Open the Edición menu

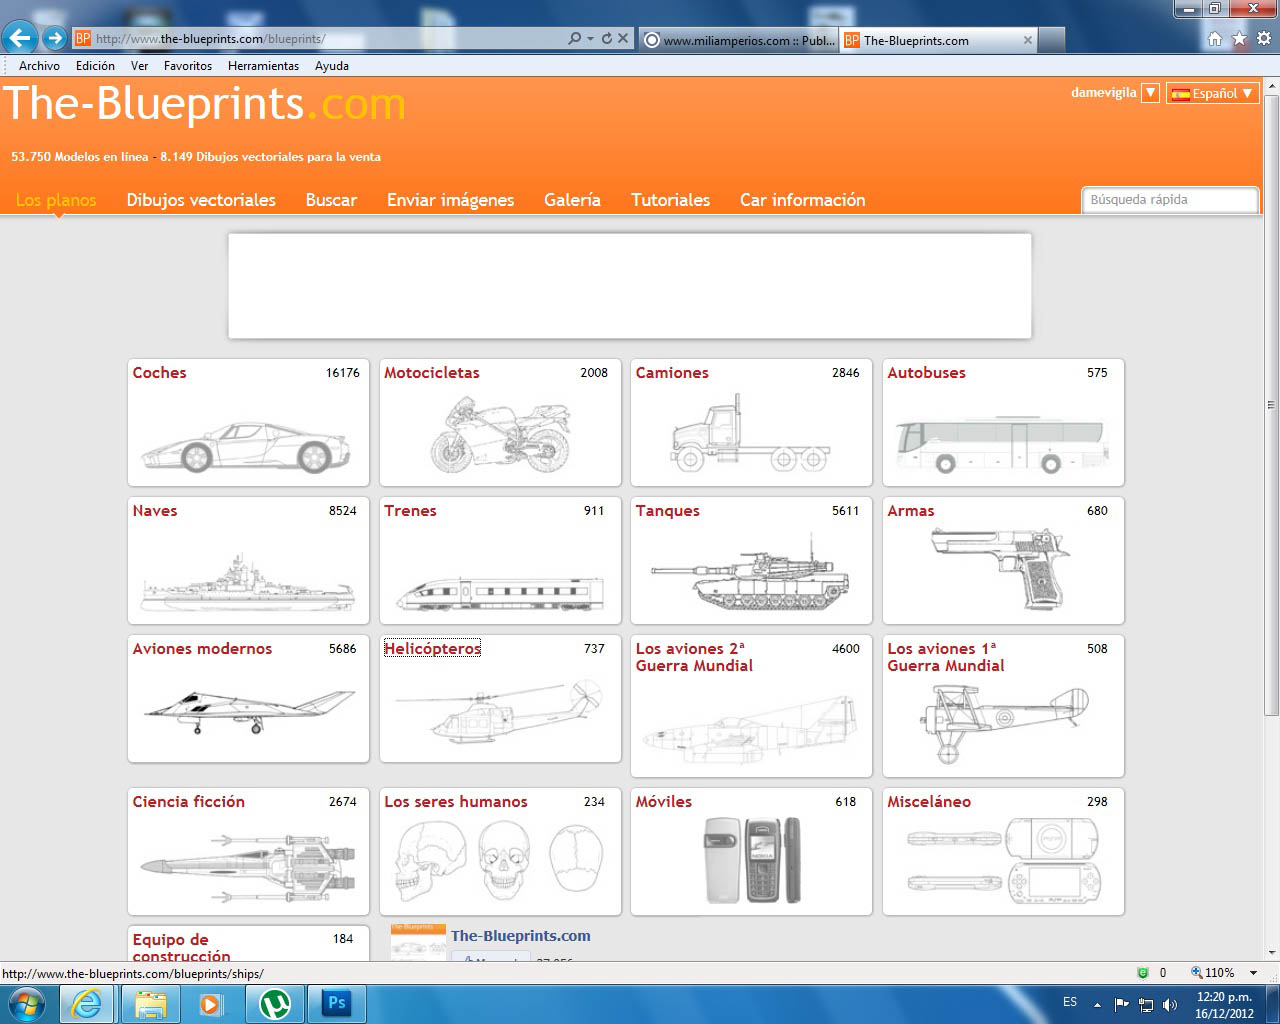point(95,66)
